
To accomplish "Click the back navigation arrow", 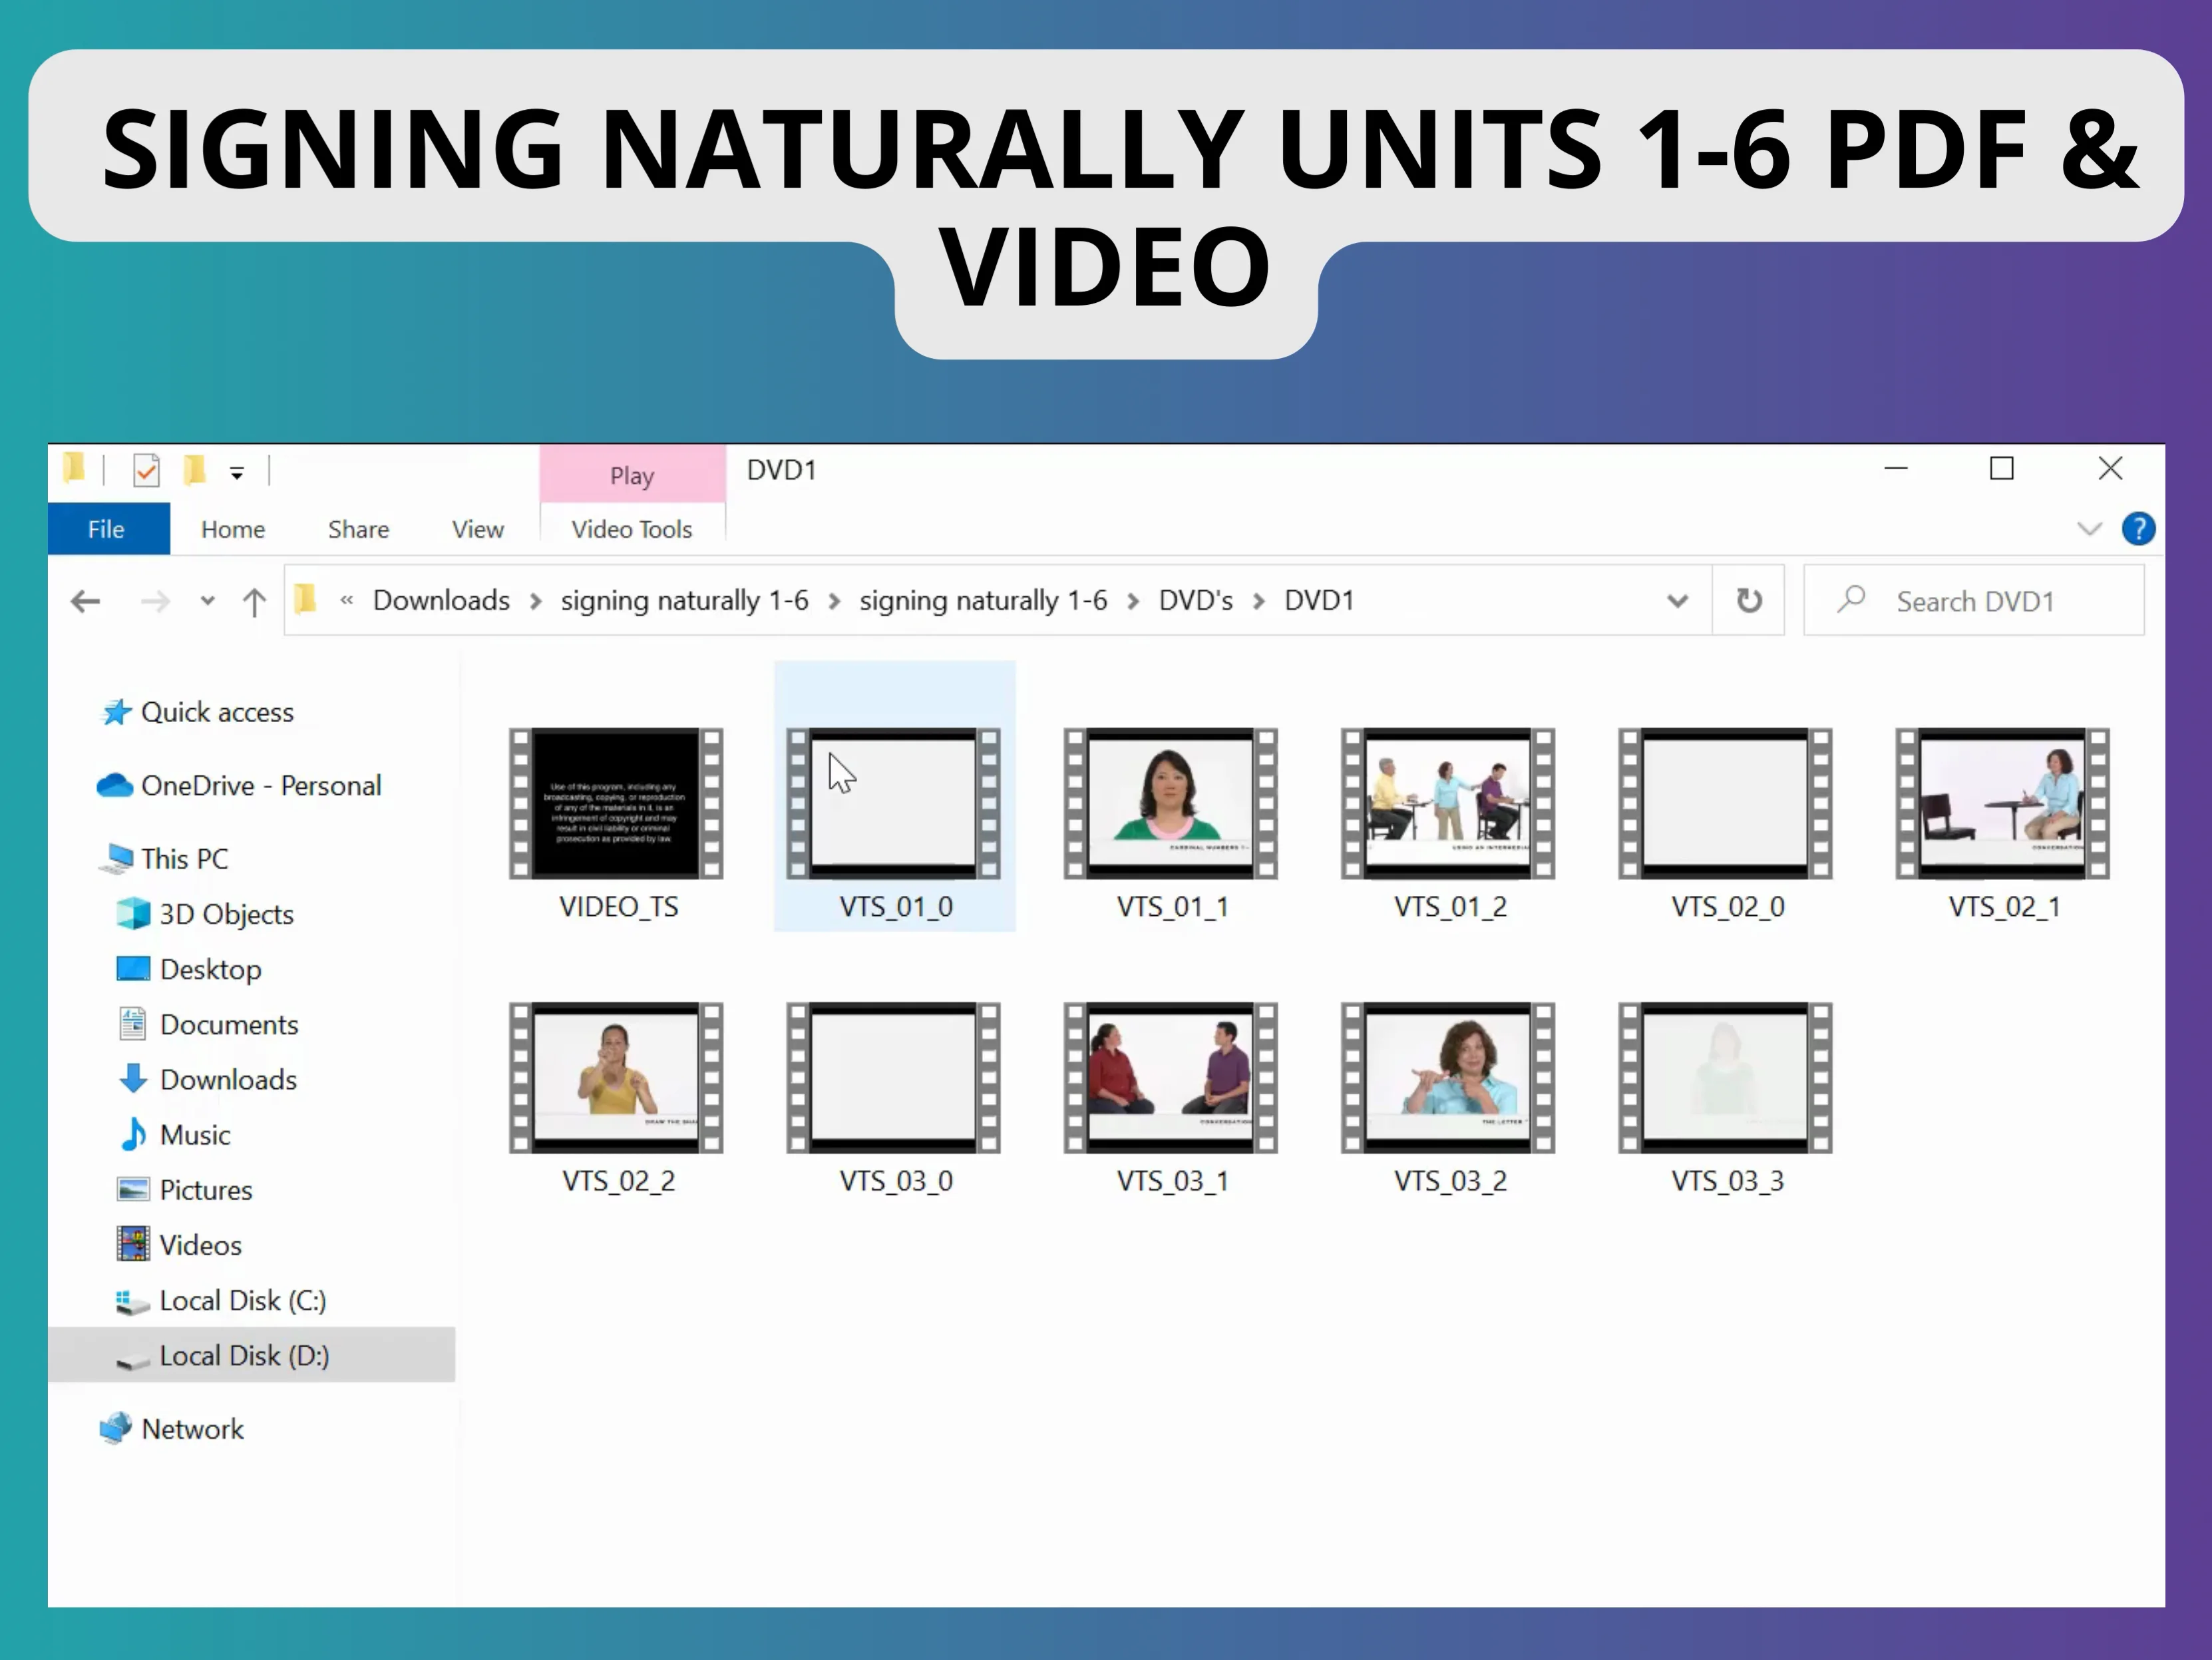I will pyautogui.click(x=85, y=600).
